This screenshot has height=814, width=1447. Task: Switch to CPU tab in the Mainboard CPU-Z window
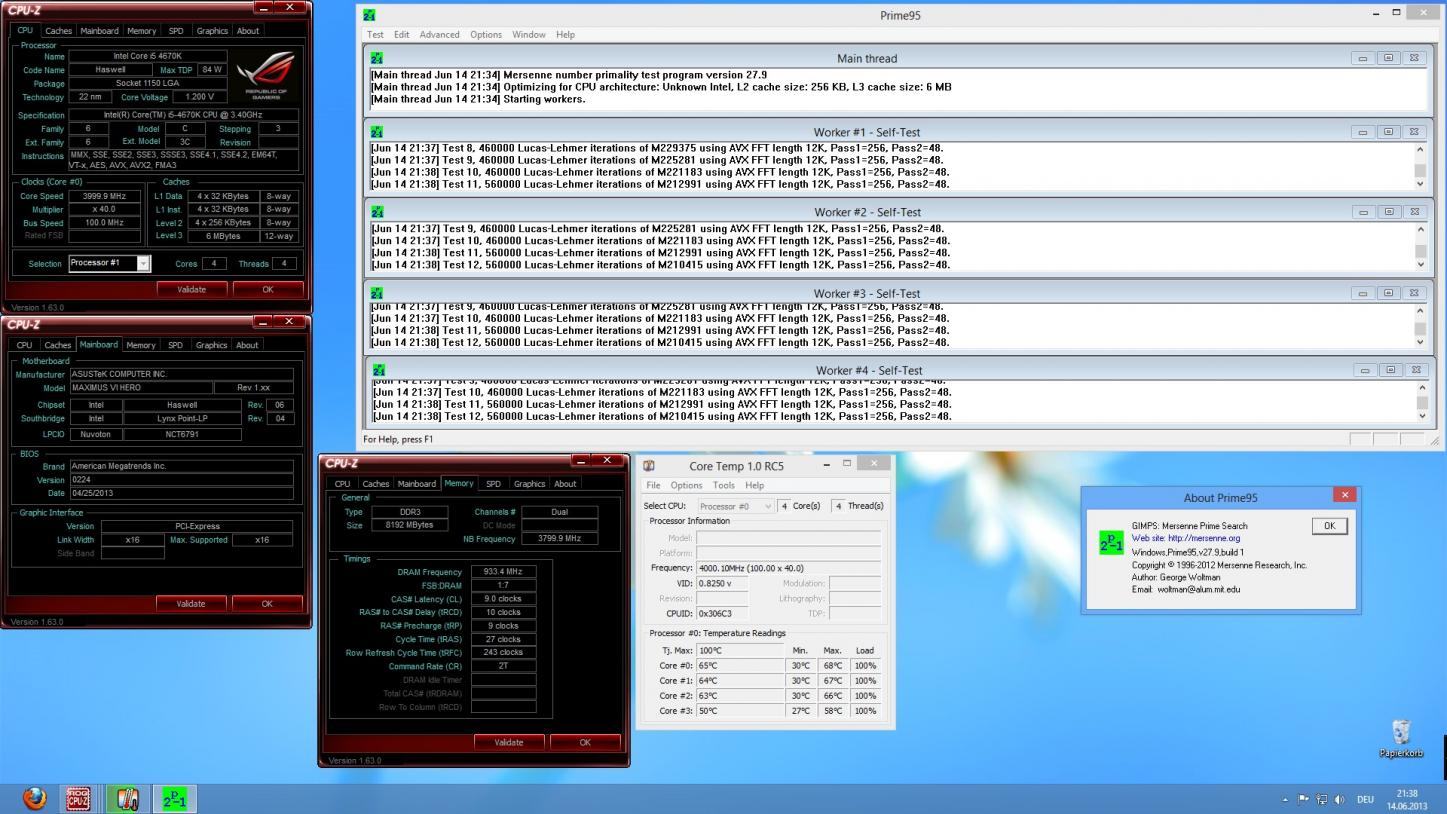pos(24,345)
